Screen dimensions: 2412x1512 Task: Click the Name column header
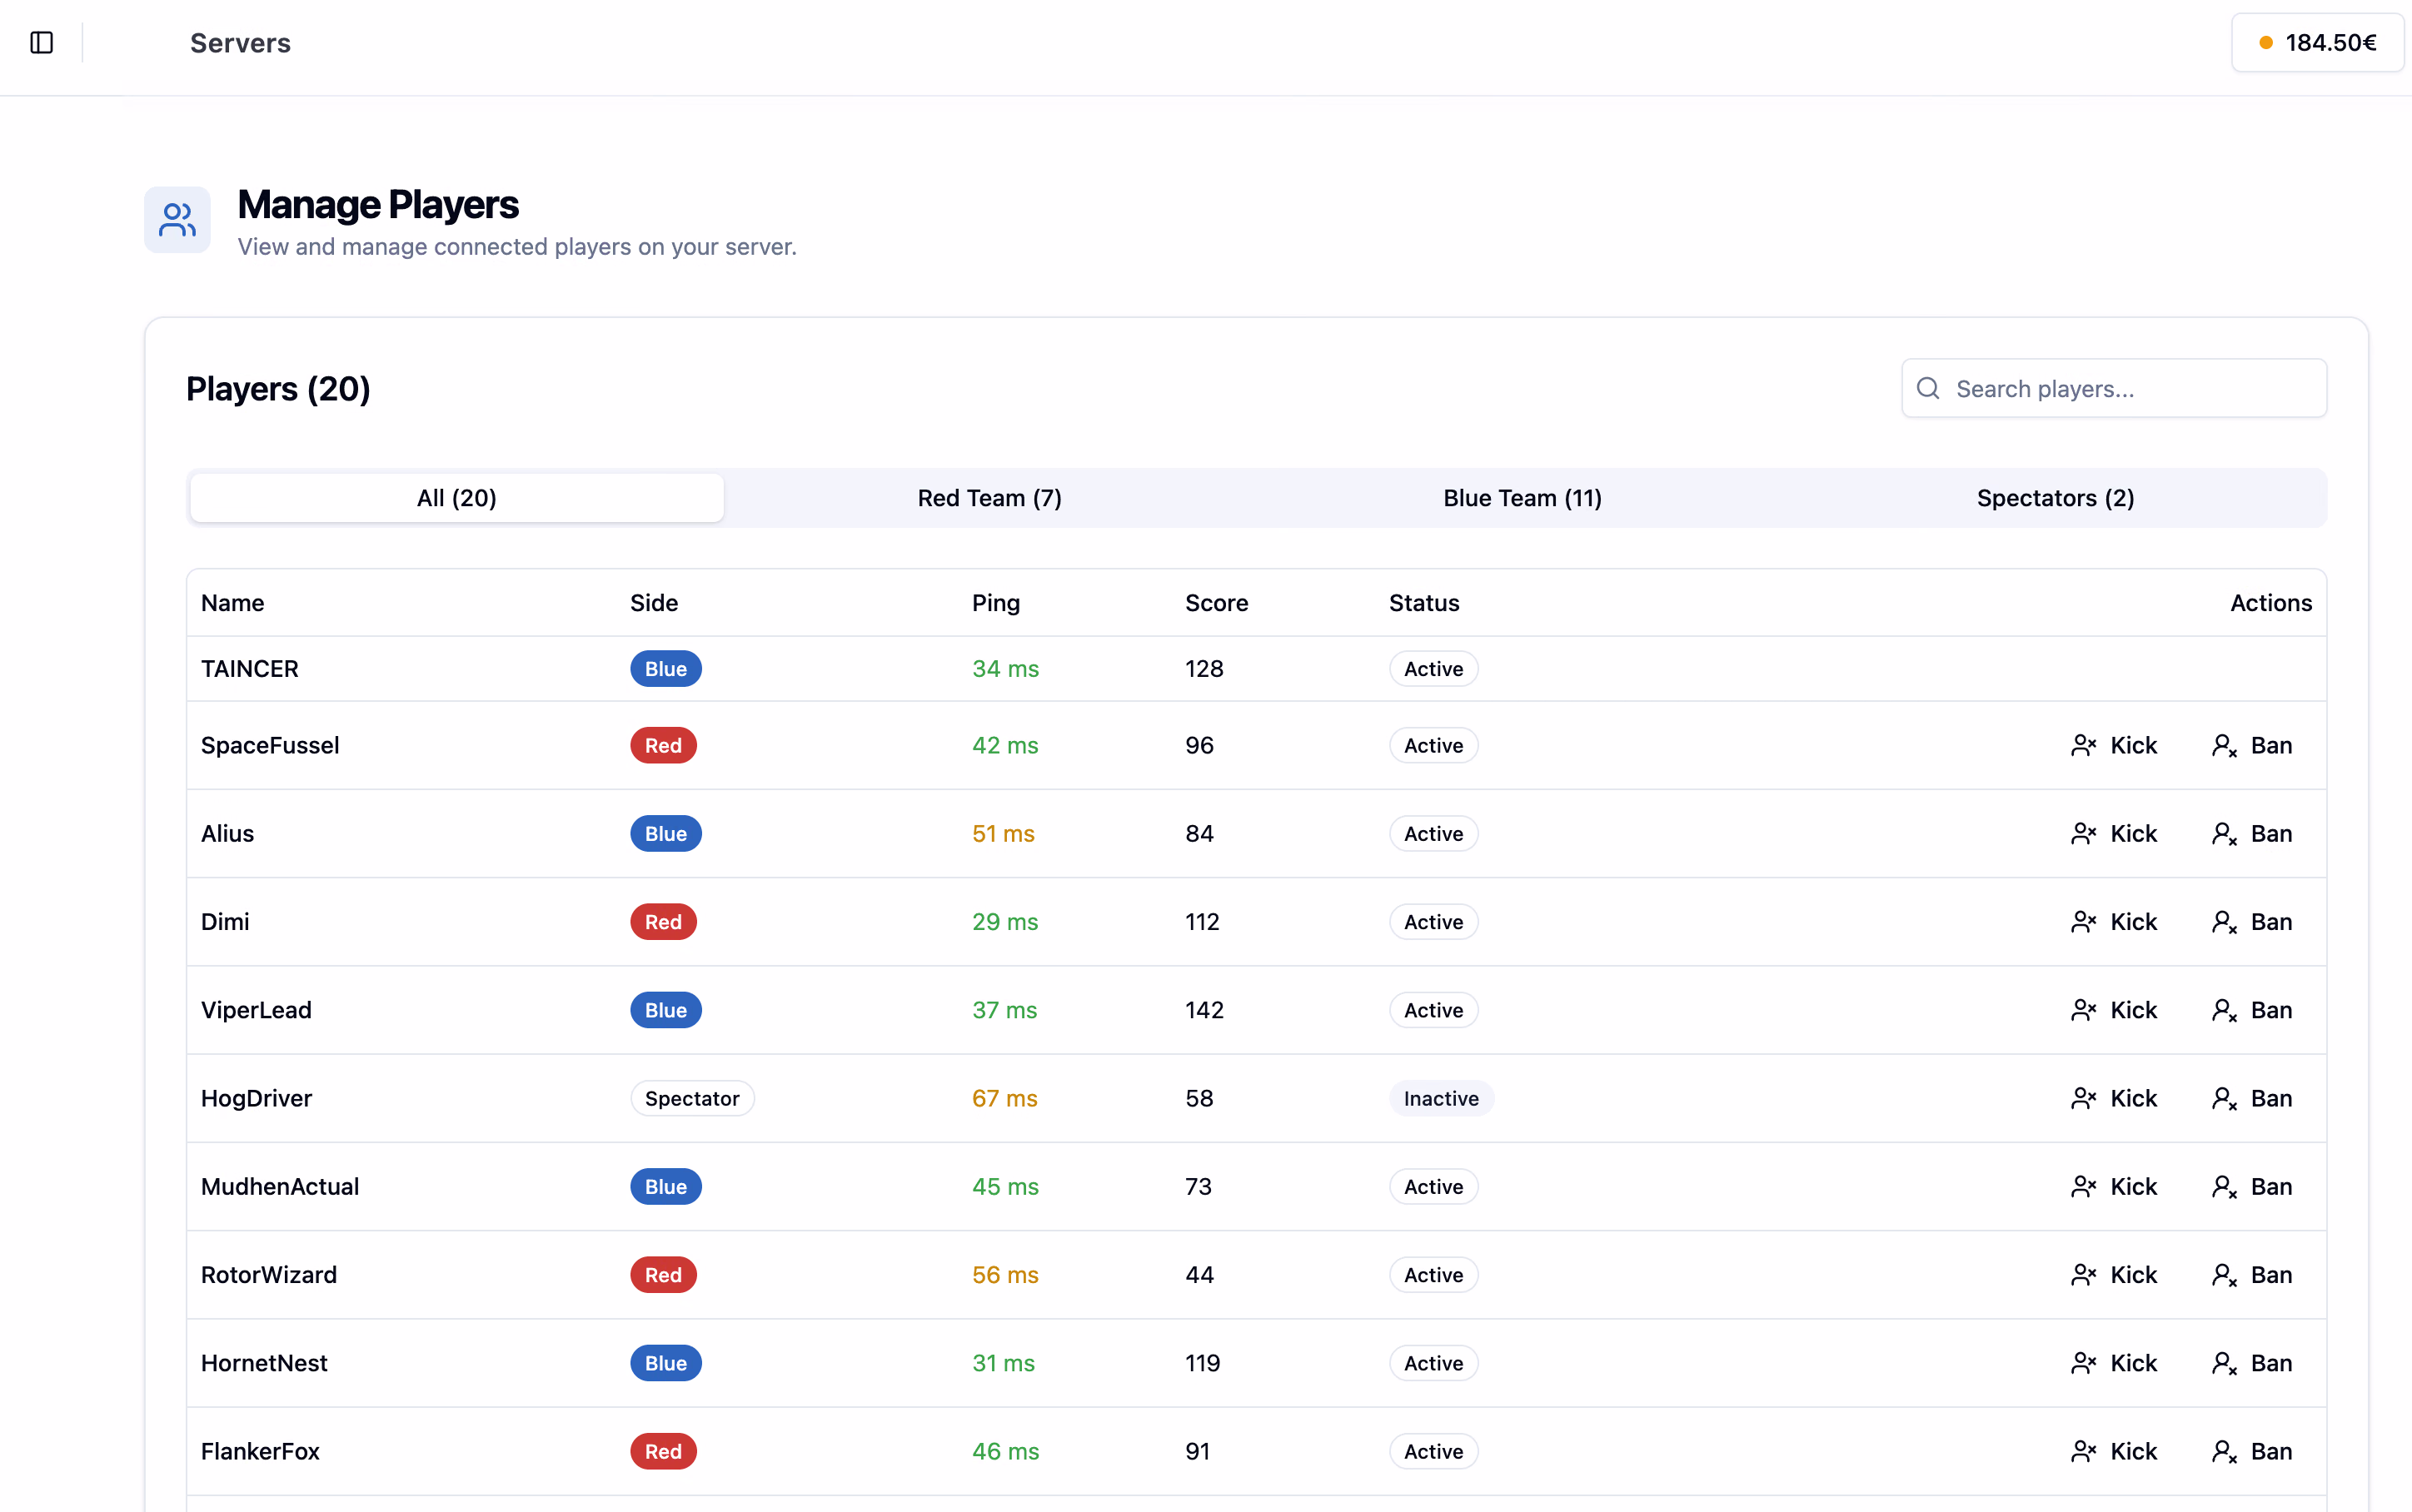232,603
